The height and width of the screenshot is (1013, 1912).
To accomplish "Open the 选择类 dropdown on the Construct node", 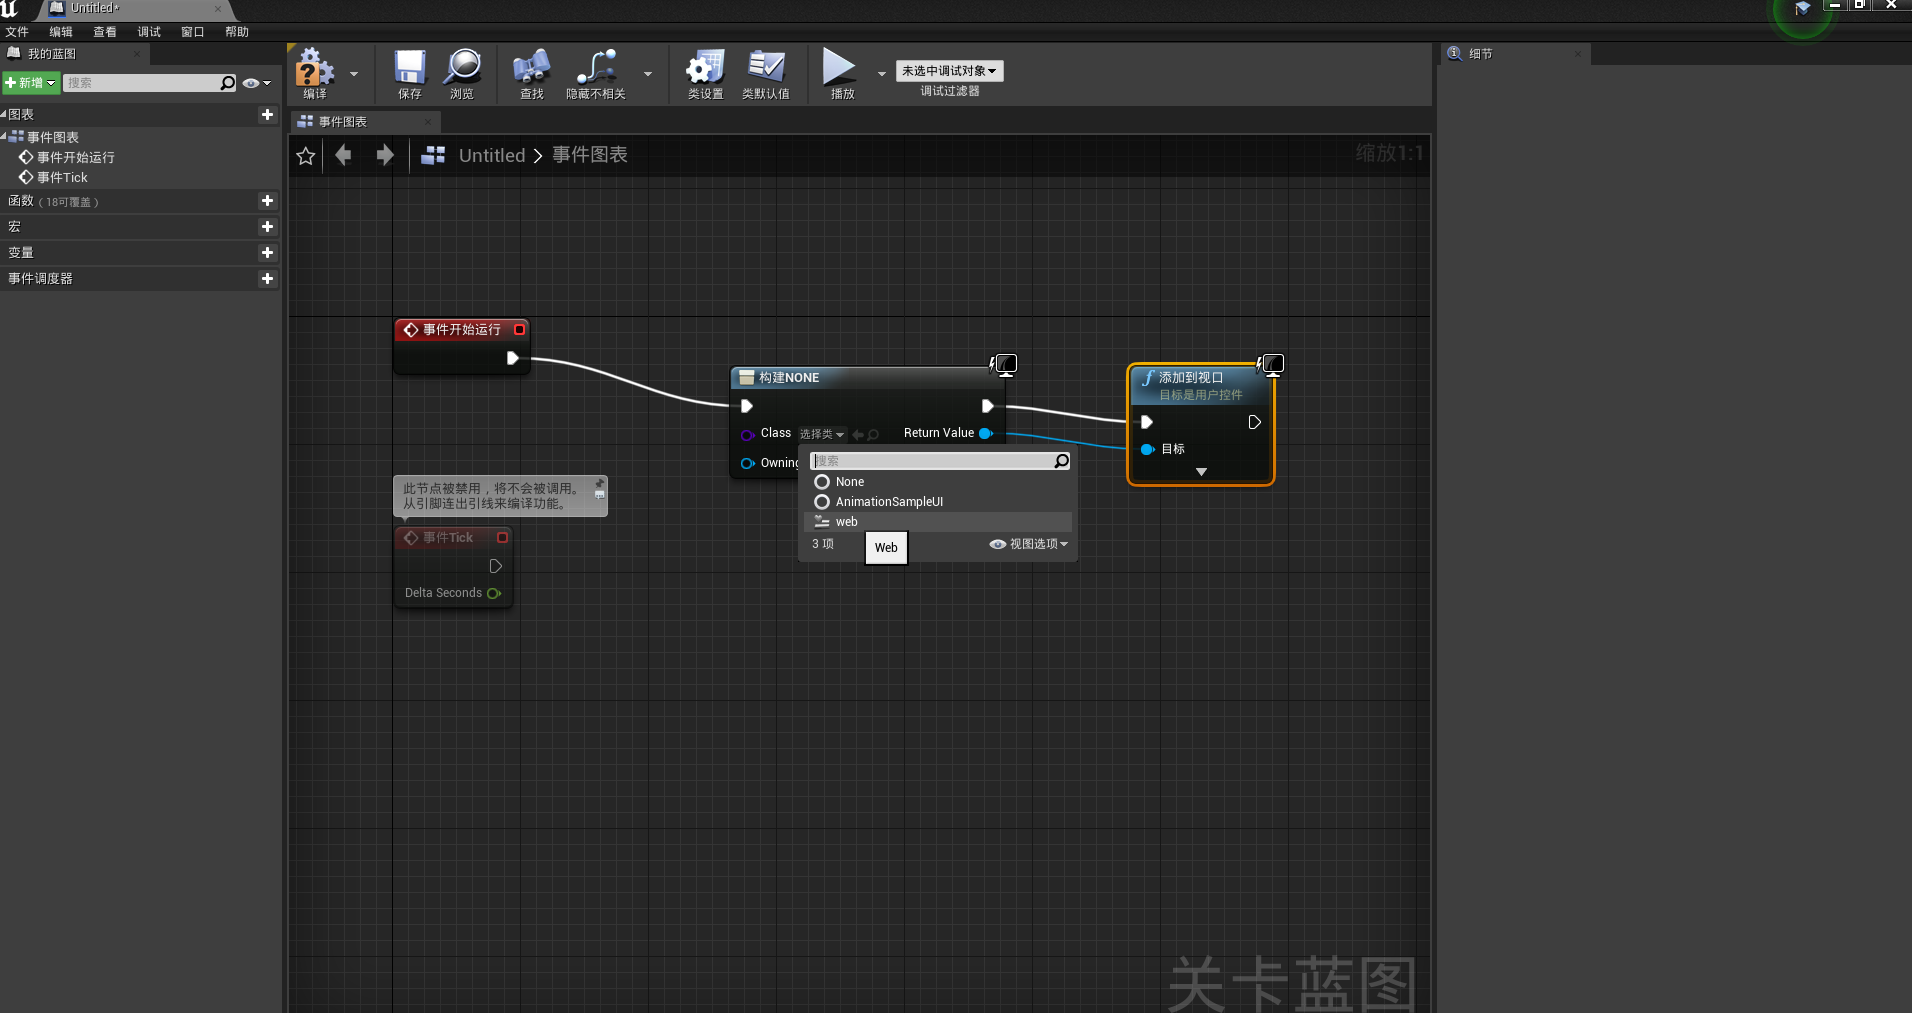I will click(820, 434).
